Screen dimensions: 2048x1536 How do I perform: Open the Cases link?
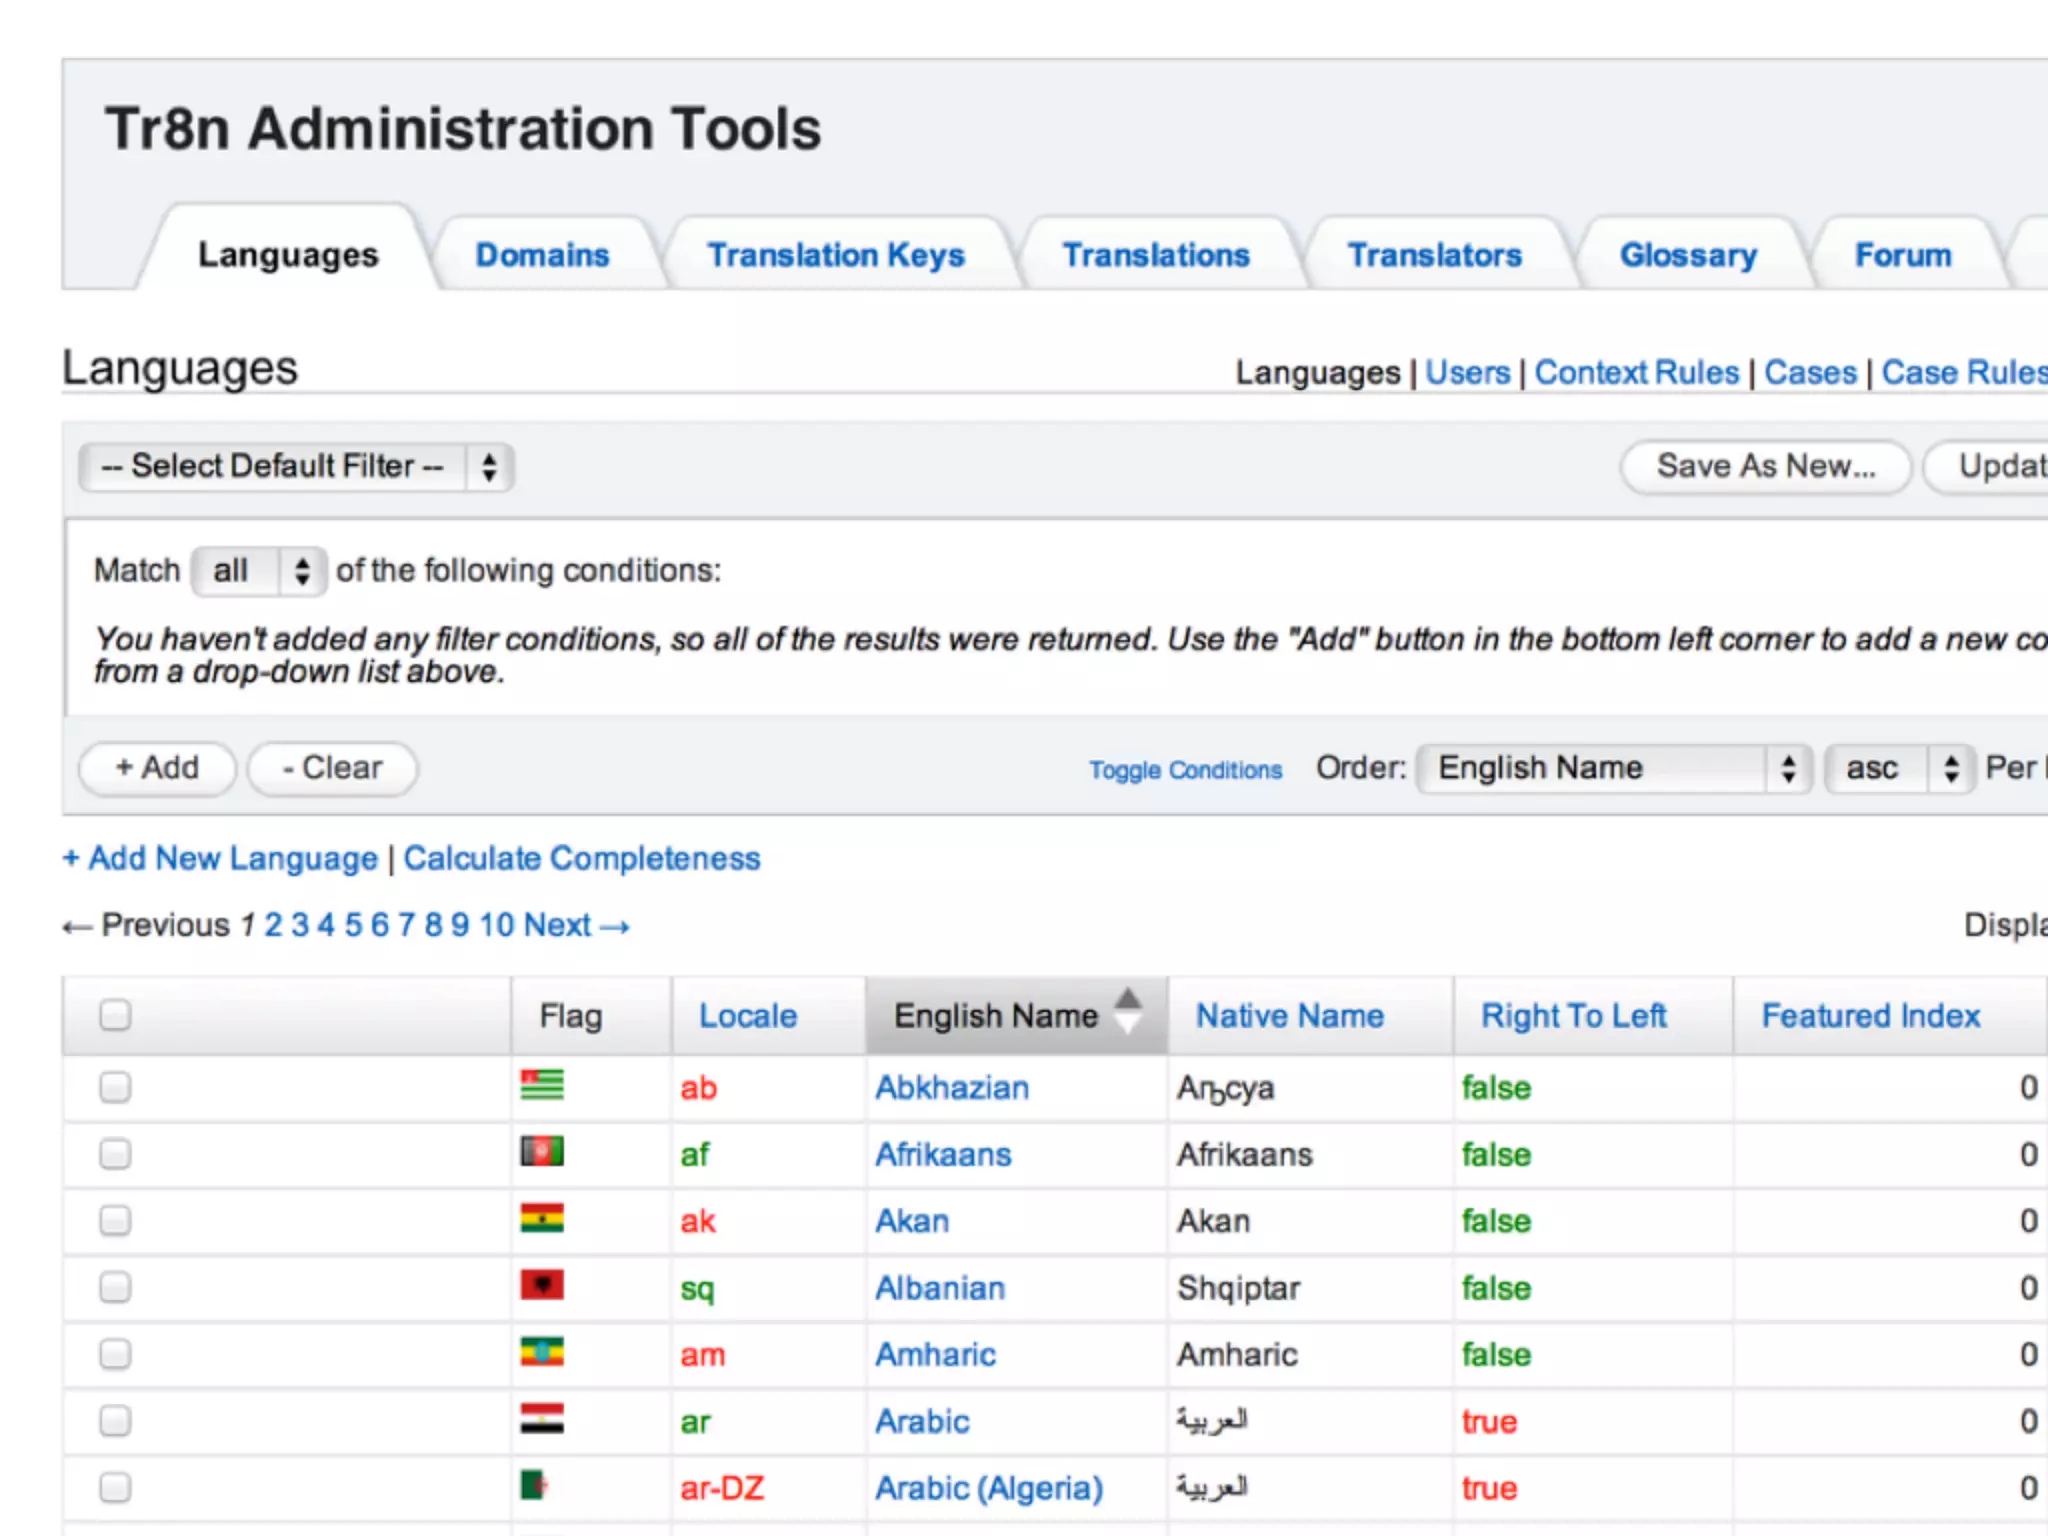point(1810,373)
